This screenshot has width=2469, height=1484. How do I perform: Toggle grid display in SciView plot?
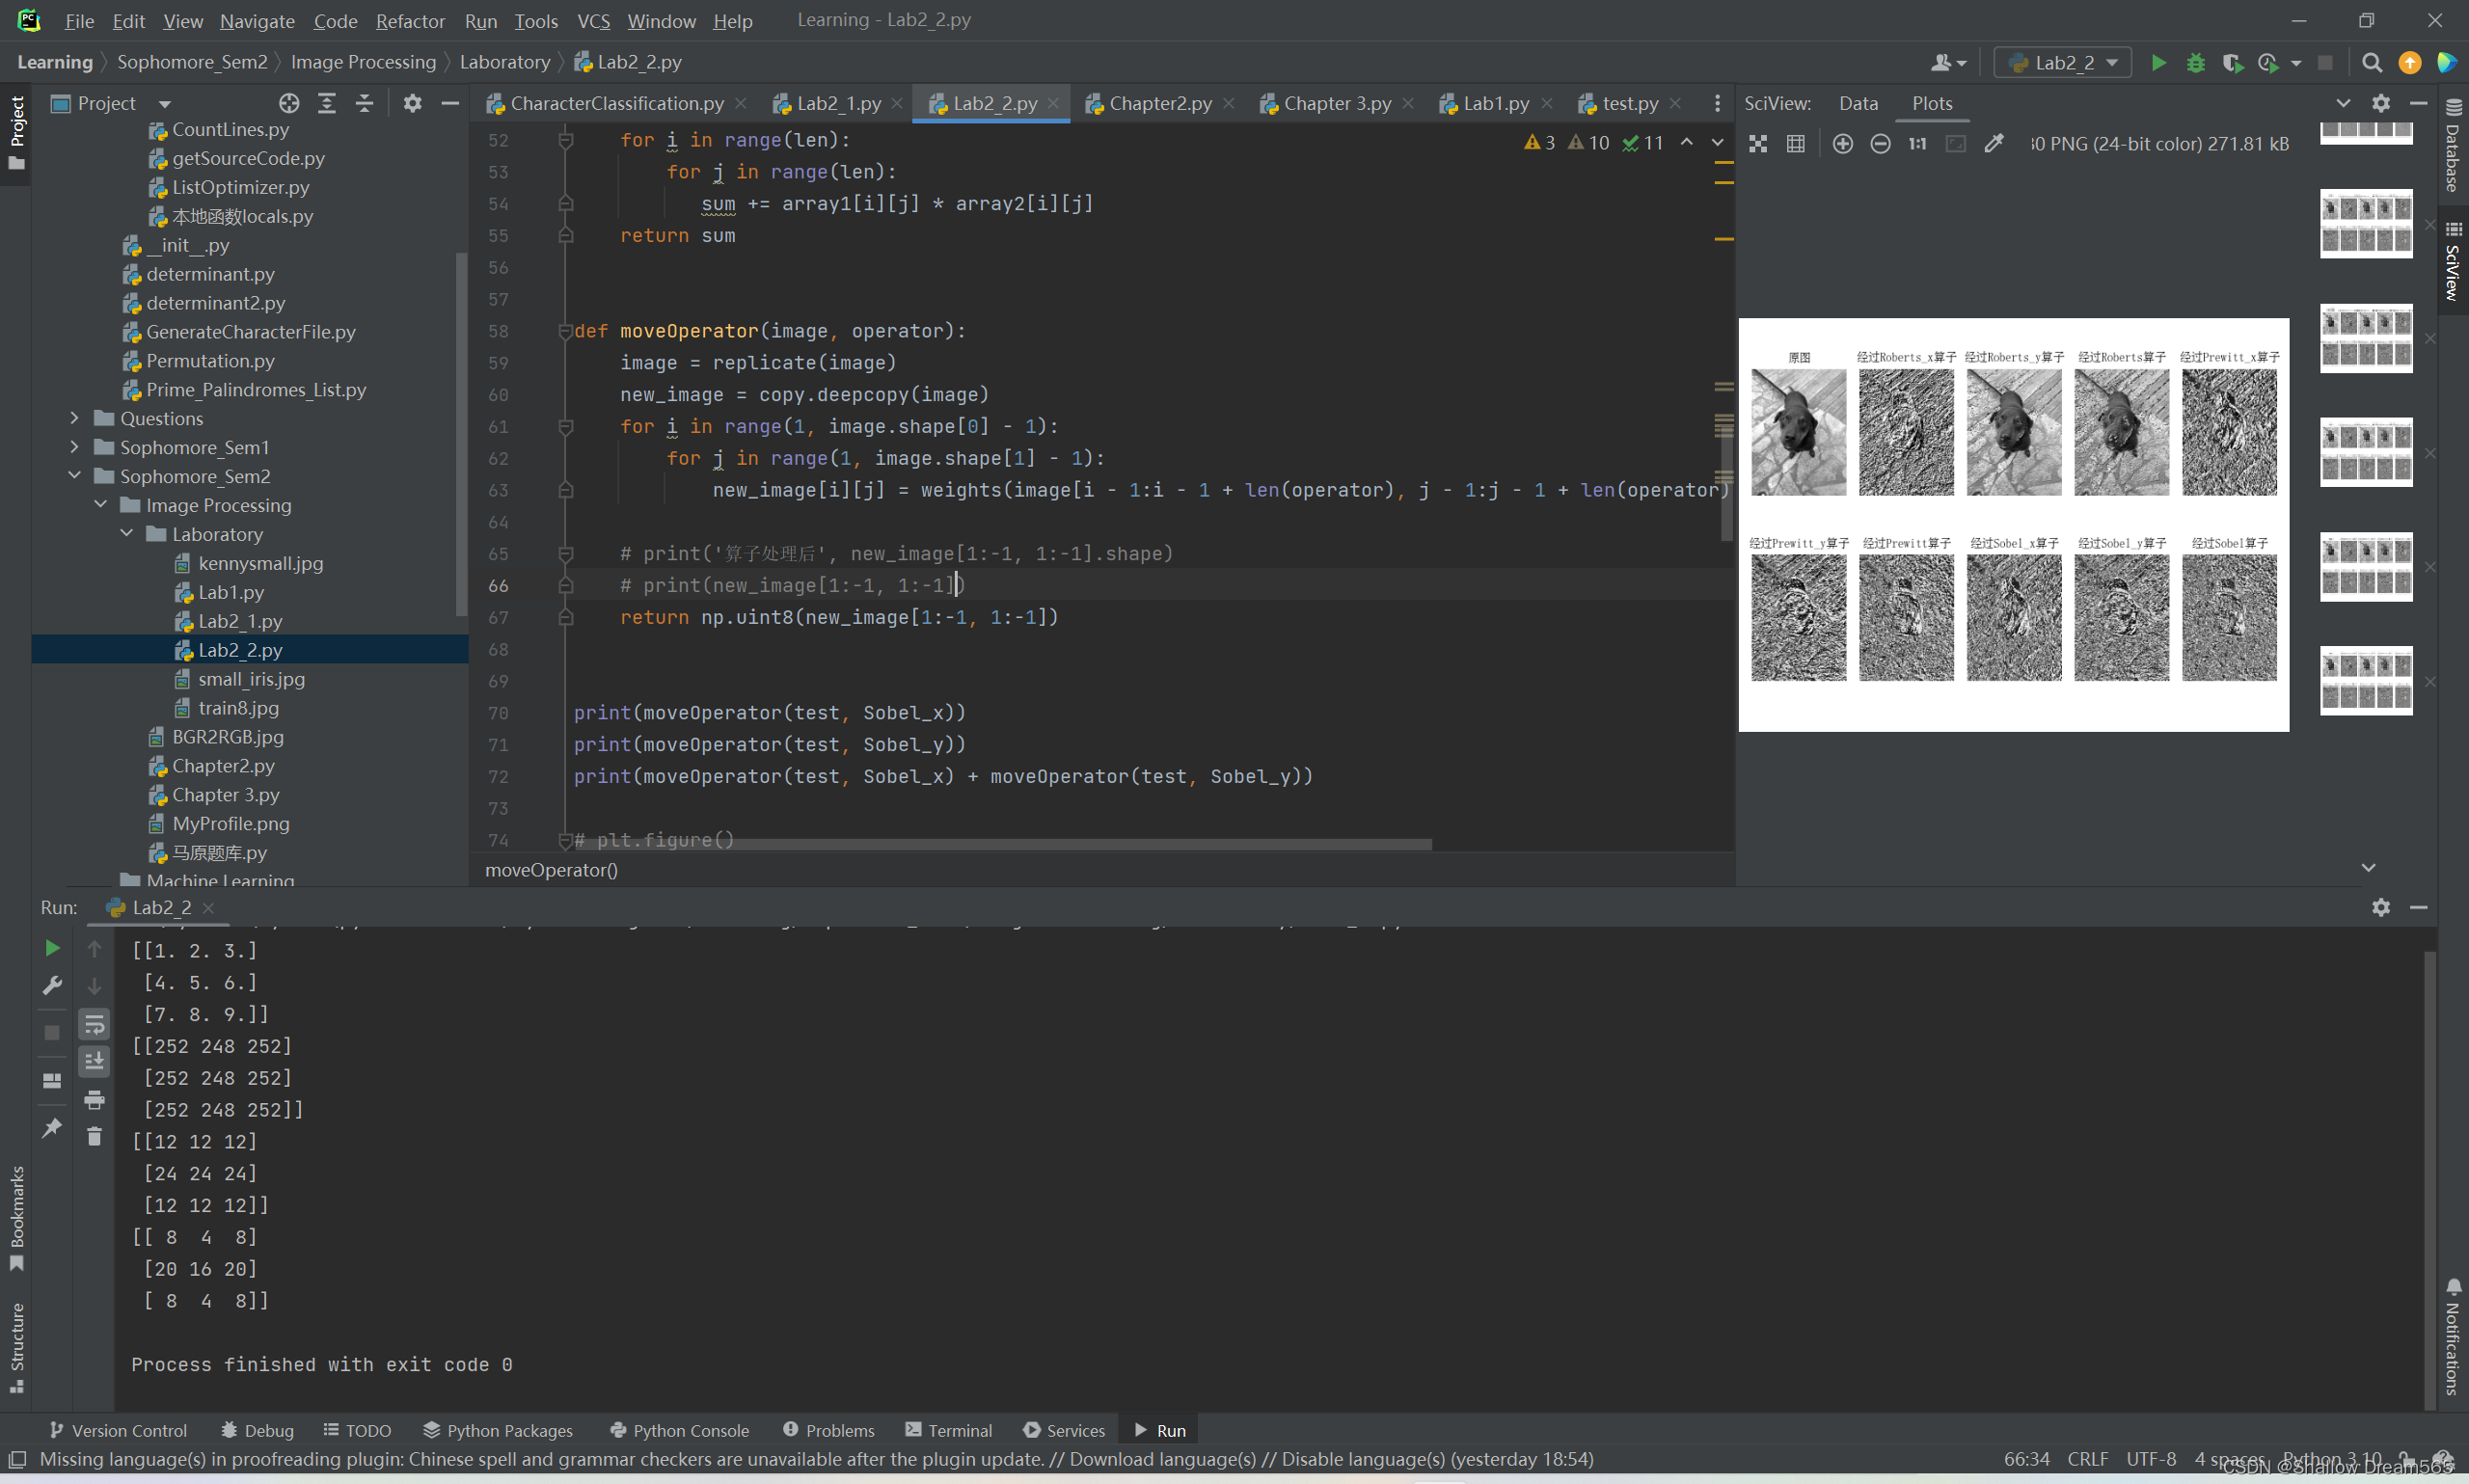pyautogui.click(x=1796, y=144)
